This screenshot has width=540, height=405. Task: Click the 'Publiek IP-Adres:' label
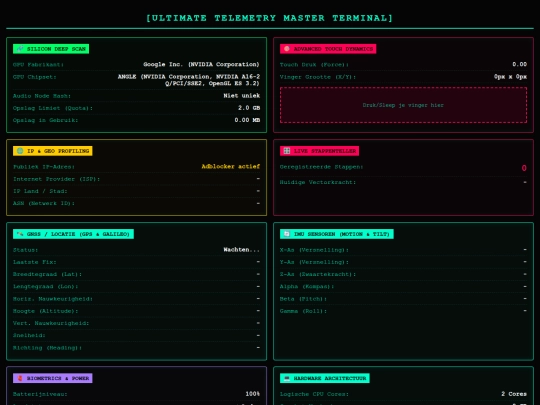point(44,167)
